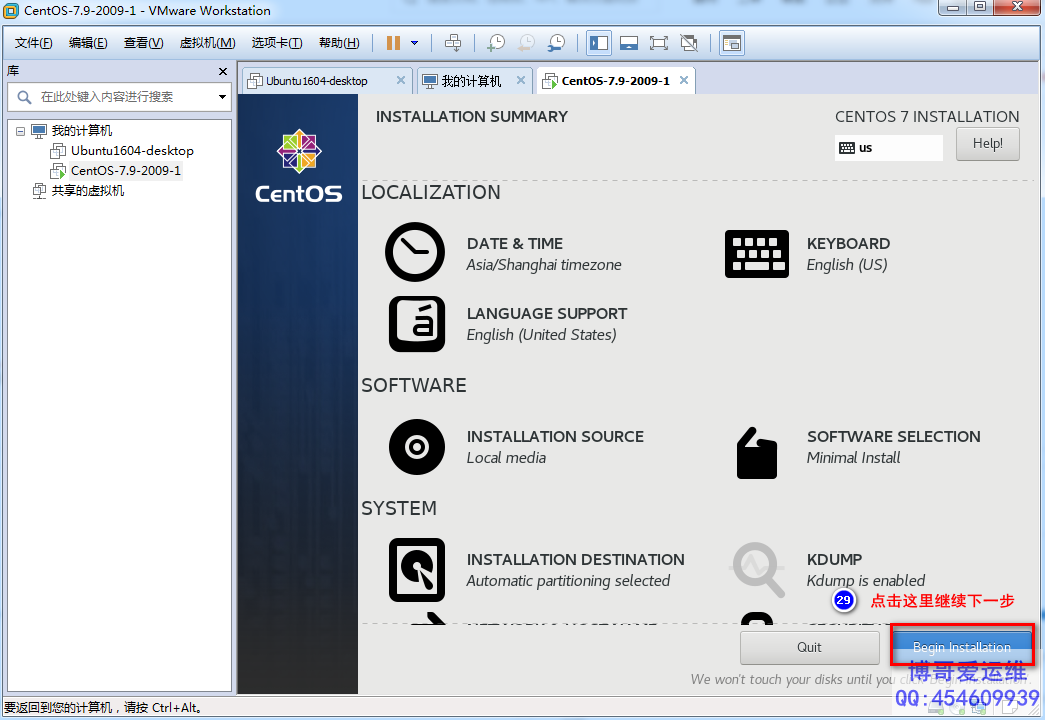The image size is (1045, 720).
Task: Open INSTALLATION SOURCE disc icon
Action: click(x=416, y=446)
